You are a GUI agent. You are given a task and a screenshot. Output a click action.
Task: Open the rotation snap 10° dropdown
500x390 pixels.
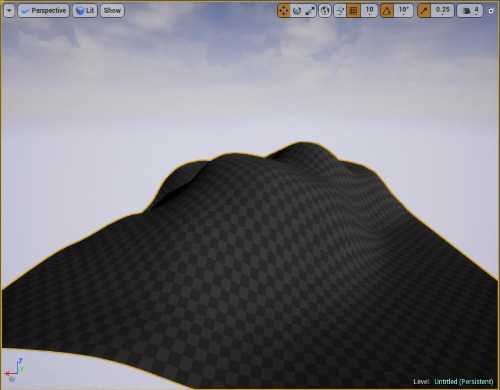click(404, 11)
